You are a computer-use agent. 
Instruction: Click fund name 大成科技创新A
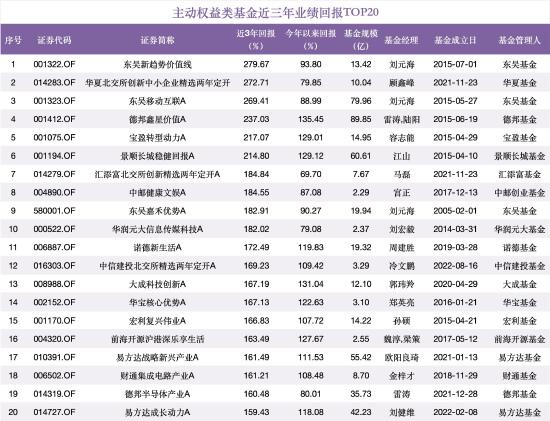[x=157, y=284]
